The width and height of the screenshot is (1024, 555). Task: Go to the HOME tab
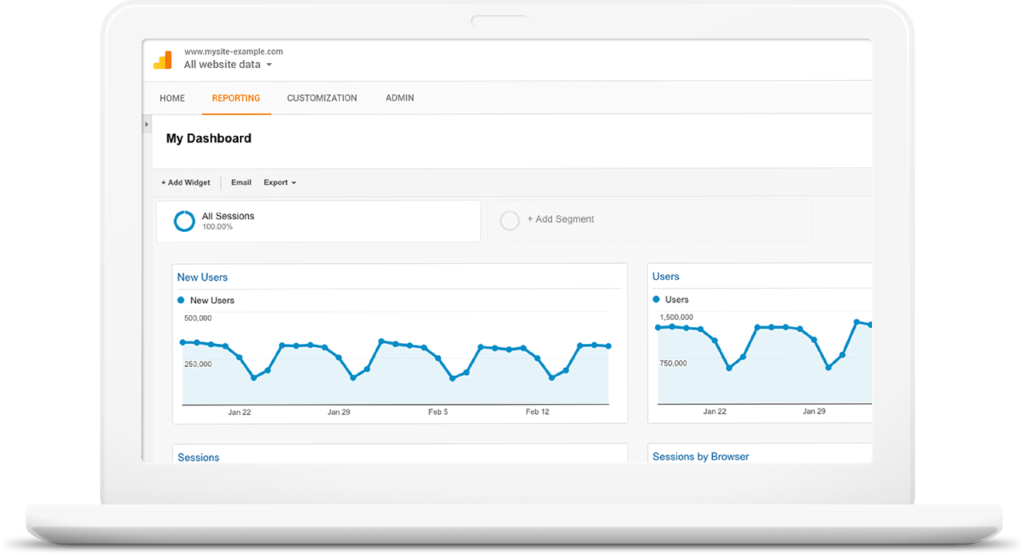point(172,98)
